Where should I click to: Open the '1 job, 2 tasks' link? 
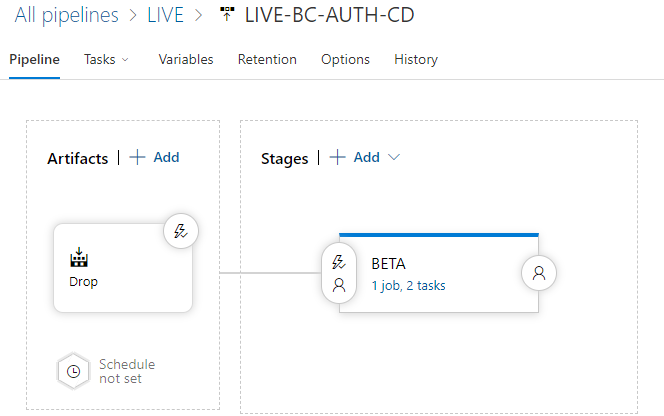click(409, 286)
